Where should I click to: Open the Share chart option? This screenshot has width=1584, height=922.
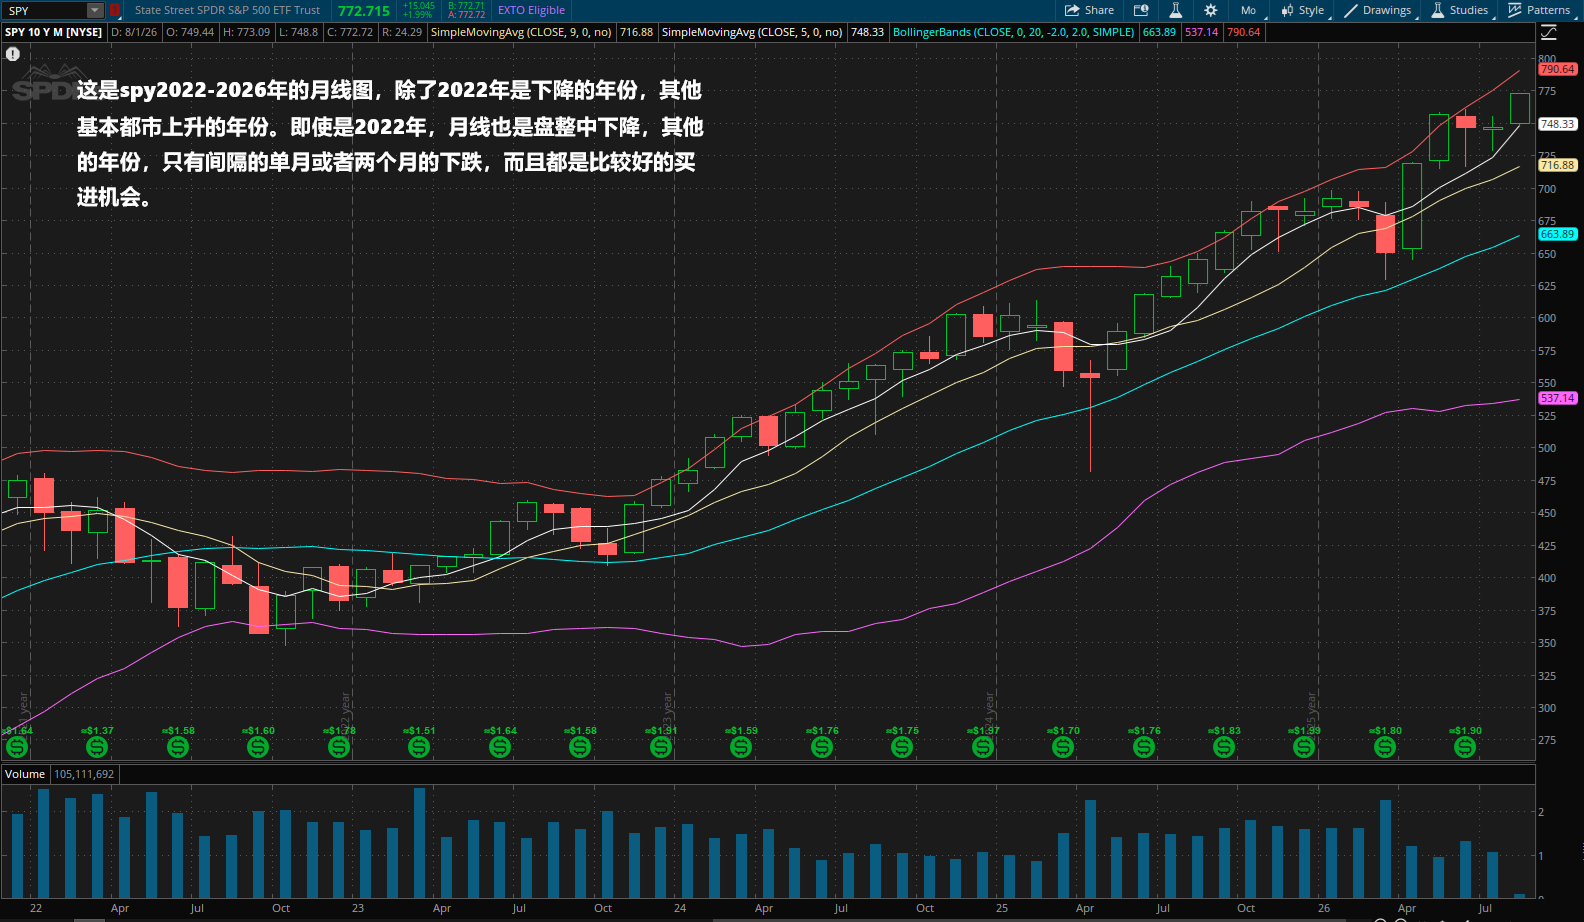pos(1089,10)
